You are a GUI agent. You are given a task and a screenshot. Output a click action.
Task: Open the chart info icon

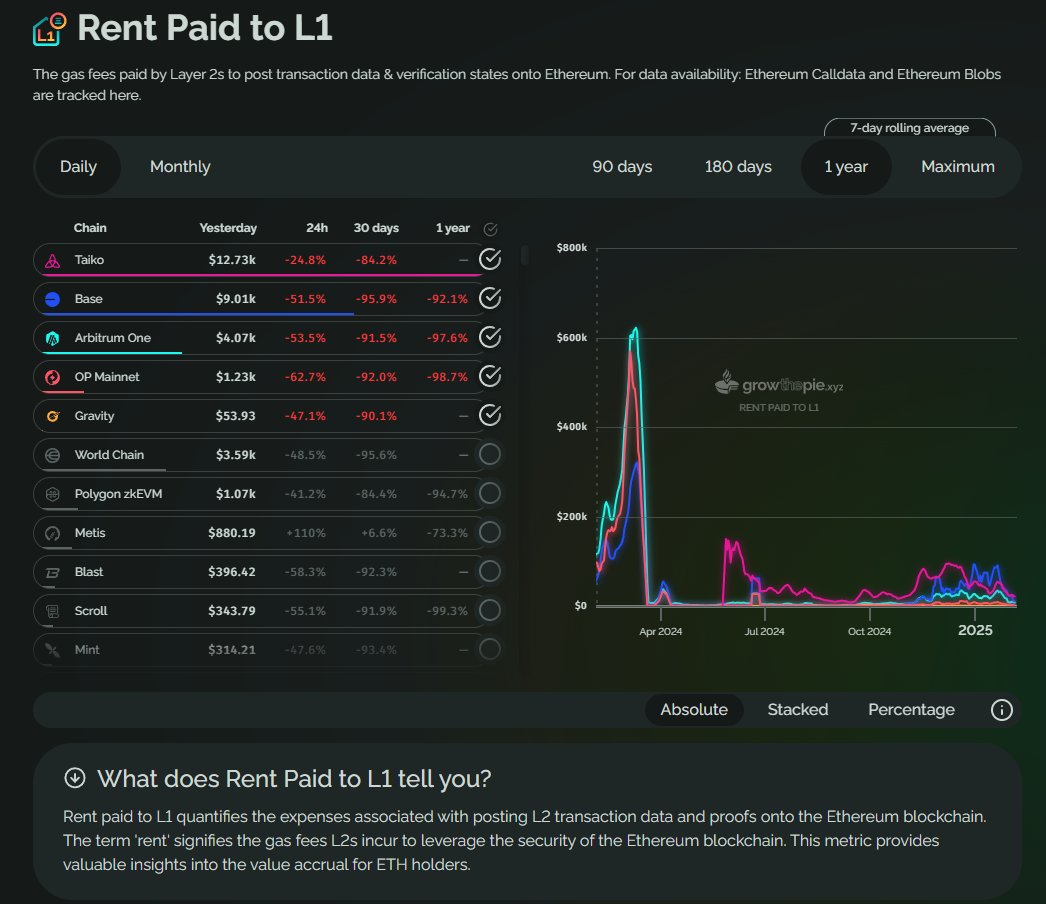(x=1001, y=710)
